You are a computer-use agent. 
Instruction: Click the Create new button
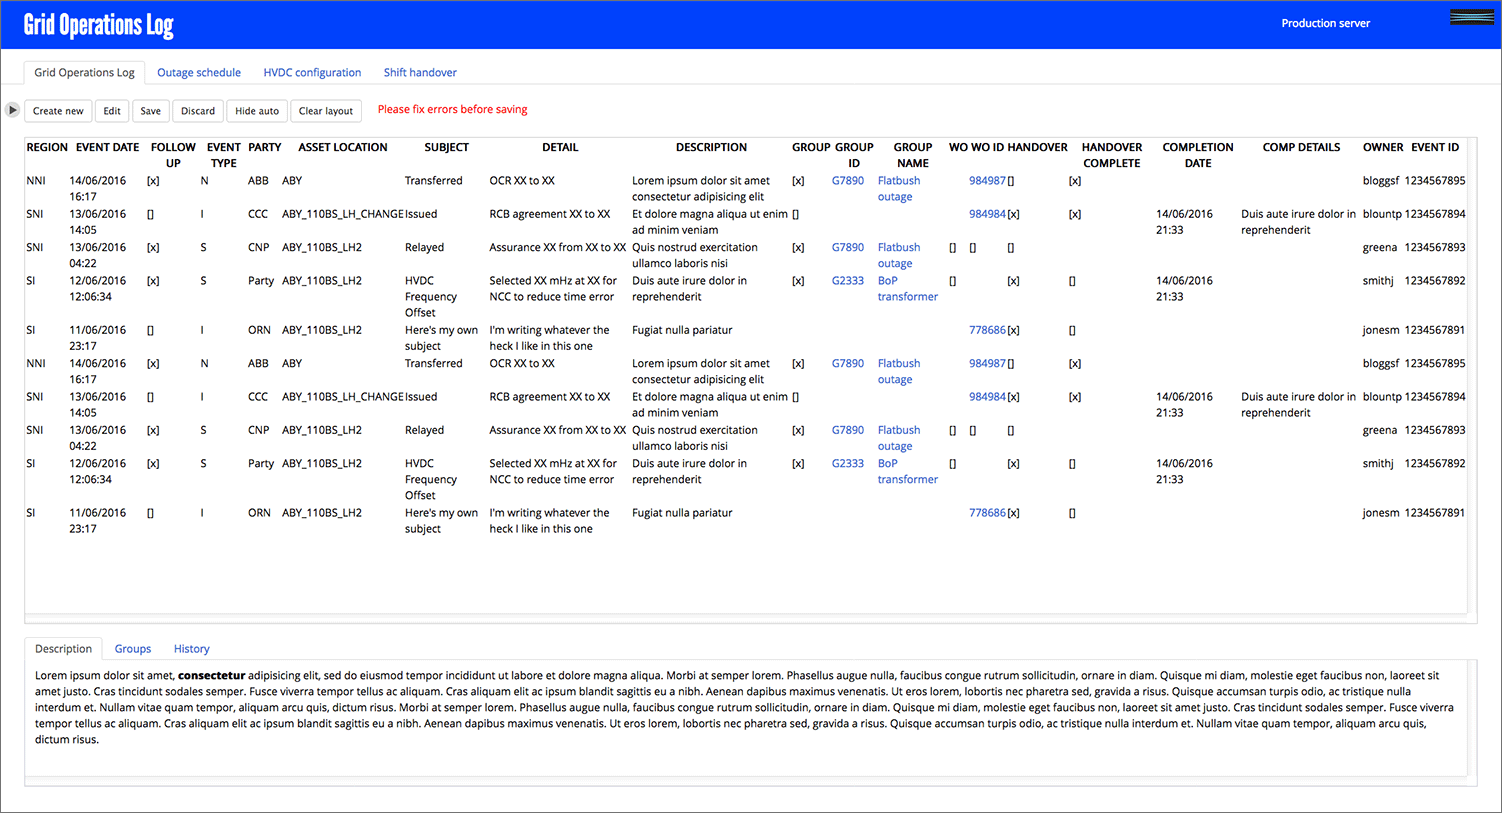pyautogui.click(x=58, y=111)
